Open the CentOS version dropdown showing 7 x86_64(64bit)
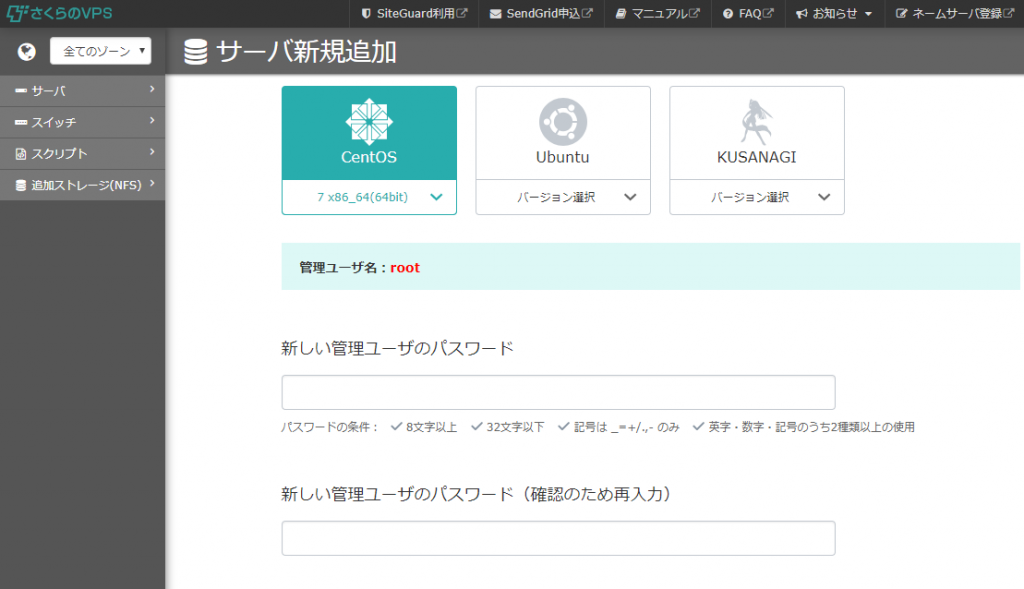 (x=369, y=197)
